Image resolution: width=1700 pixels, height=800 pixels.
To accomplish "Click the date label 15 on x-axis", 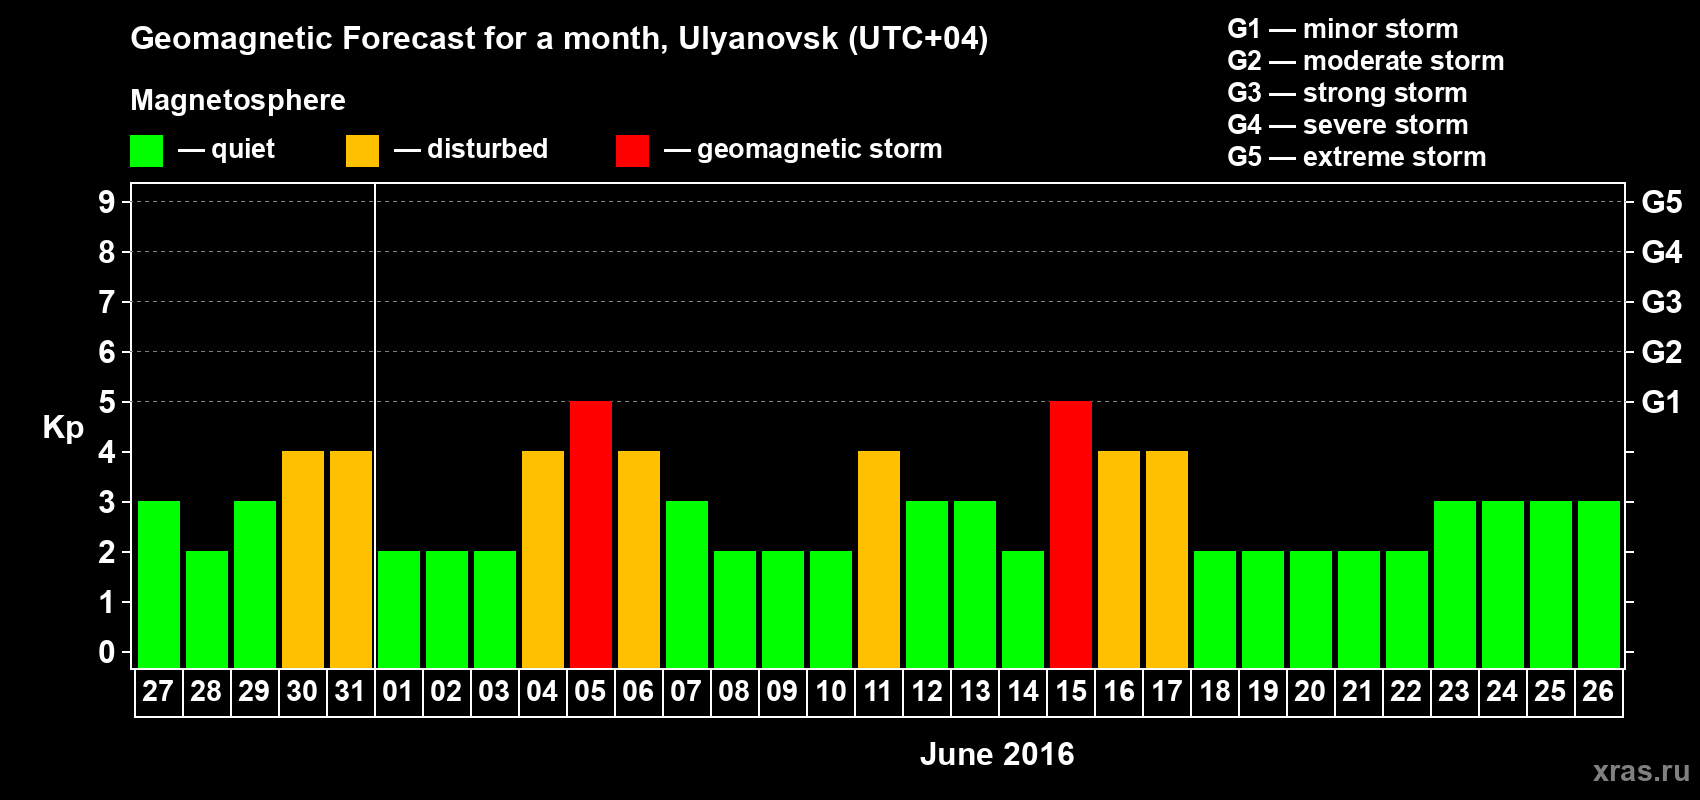I will point(1071,692).
